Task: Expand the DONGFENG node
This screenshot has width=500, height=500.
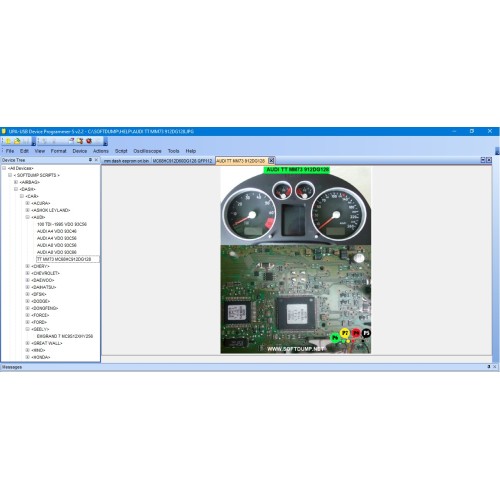Action: click(28, 308)
